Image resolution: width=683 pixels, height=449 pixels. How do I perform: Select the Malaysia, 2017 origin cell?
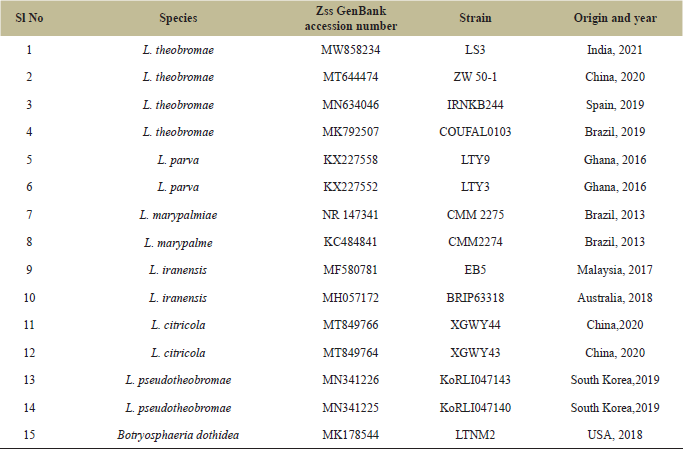click(612, 266)
